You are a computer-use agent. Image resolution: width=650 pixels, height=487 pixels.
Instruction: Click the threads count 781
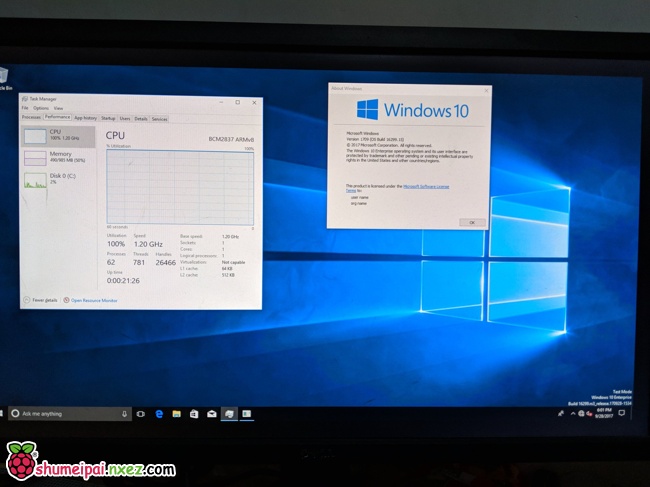click(139, 262)
